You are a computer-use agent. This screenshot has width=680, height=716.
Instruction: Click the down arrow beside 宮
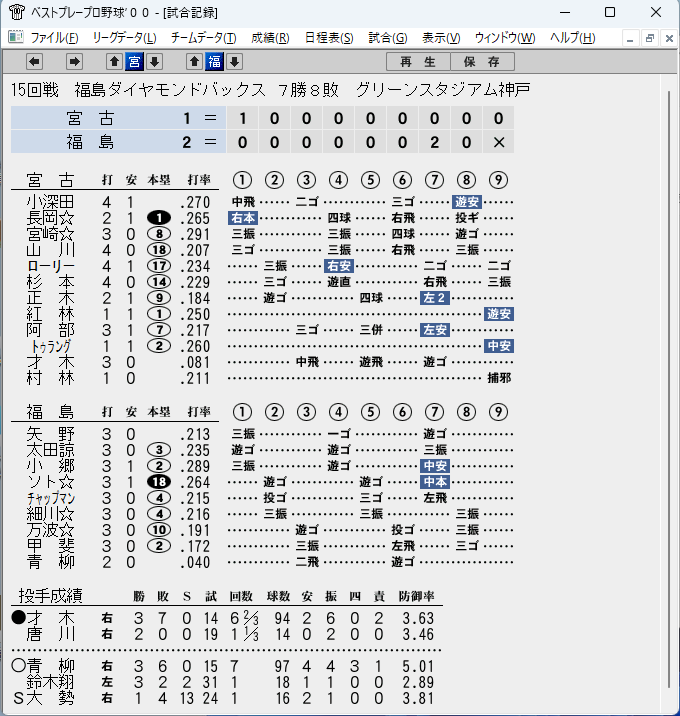[154, 61]
